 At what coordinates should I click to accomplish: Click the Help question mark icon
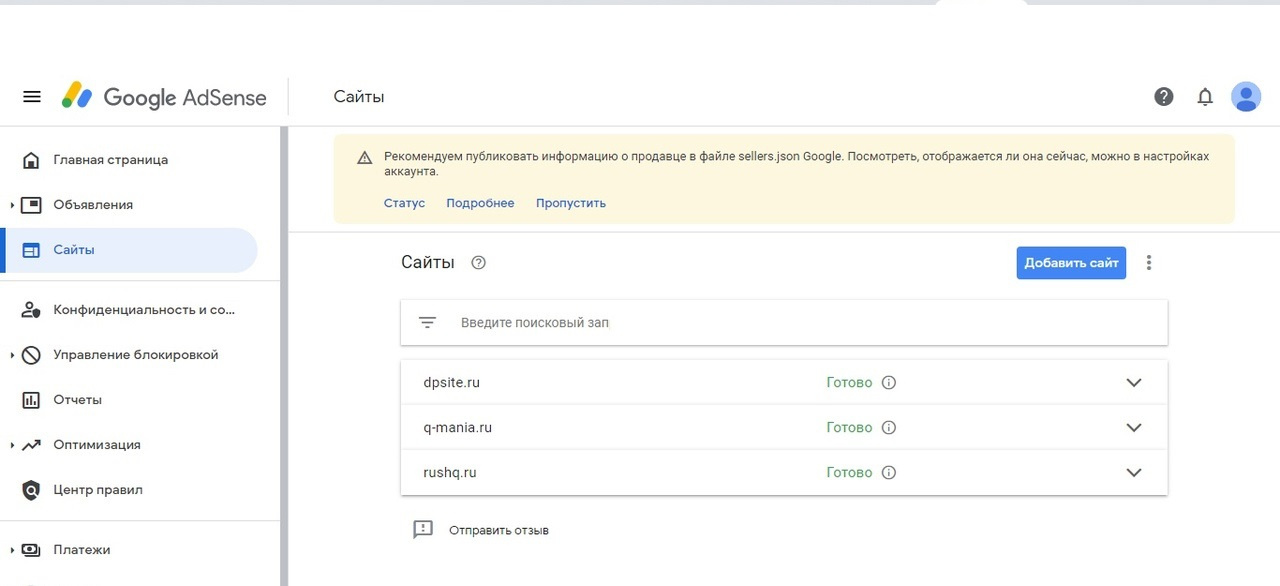pos(1164,97)
